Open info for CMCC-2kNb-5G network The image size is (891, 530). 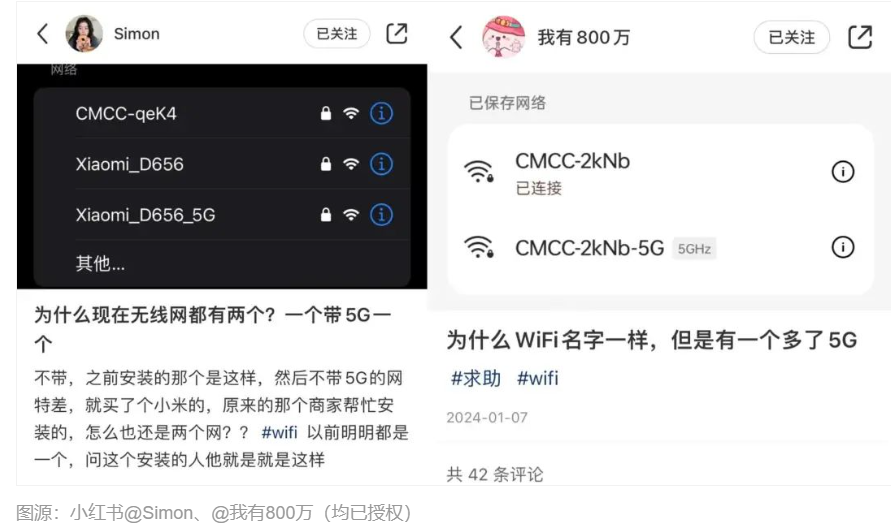[x=843, y=247]
